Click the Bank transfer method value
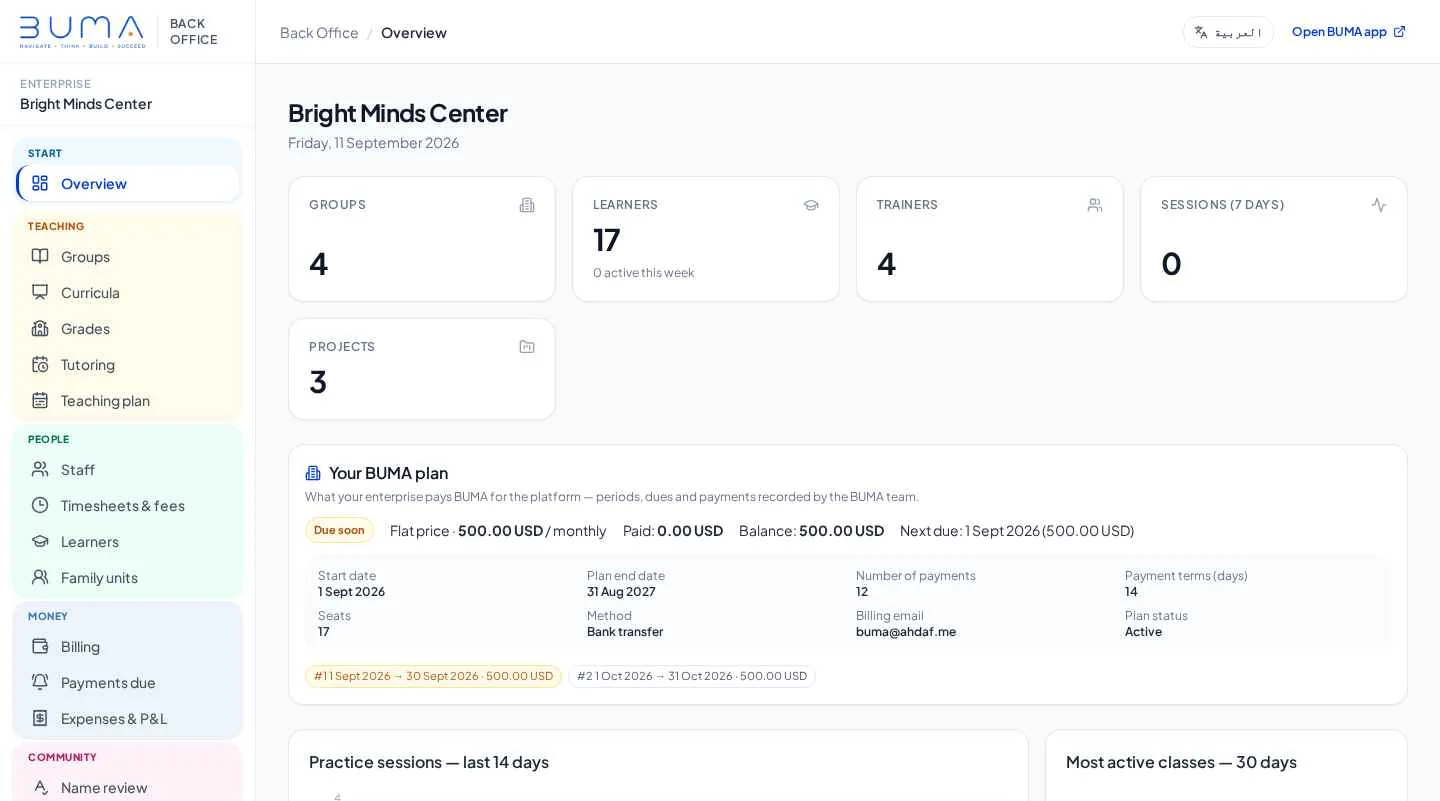Image resolution: width=1440 pixels, height=801 pixels. tap(625, 632)
